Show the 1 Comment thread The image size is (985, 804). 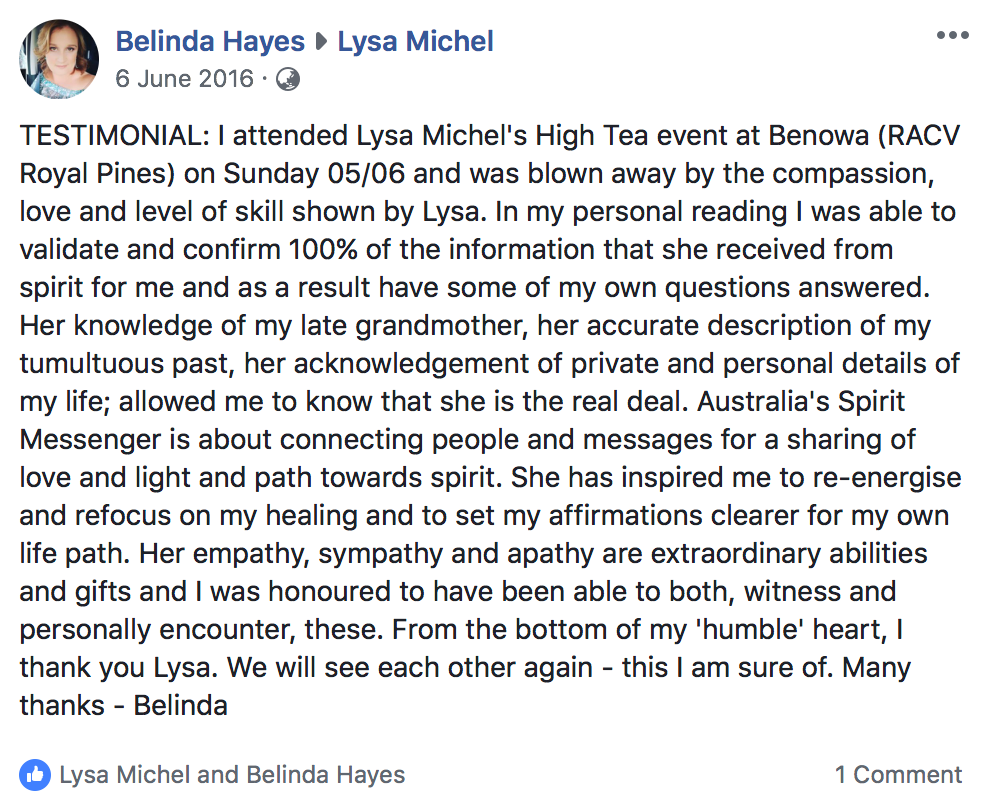pyautogui.click(x=898, y=774)
